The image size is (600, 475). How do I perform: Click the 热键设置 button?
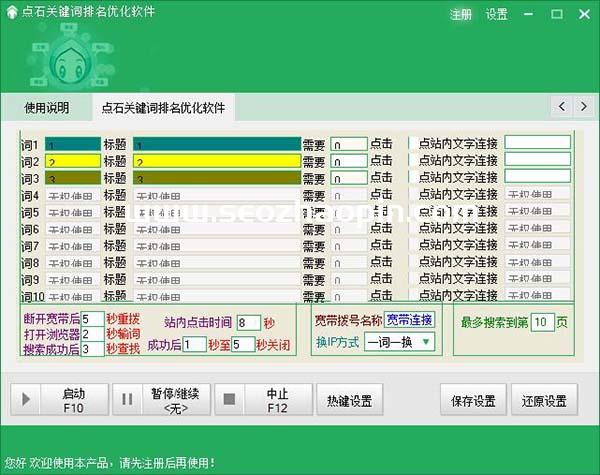click(350, 401)
